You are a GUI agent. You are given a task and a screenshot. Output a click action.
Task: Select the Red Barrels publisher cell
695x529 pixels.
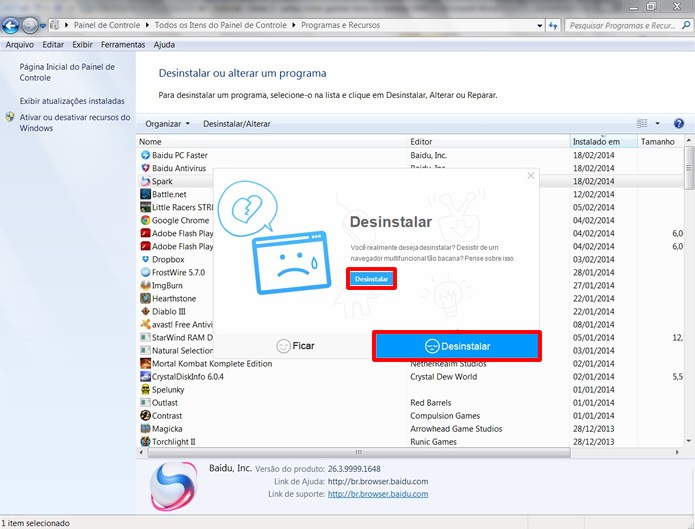pos(431,403)
